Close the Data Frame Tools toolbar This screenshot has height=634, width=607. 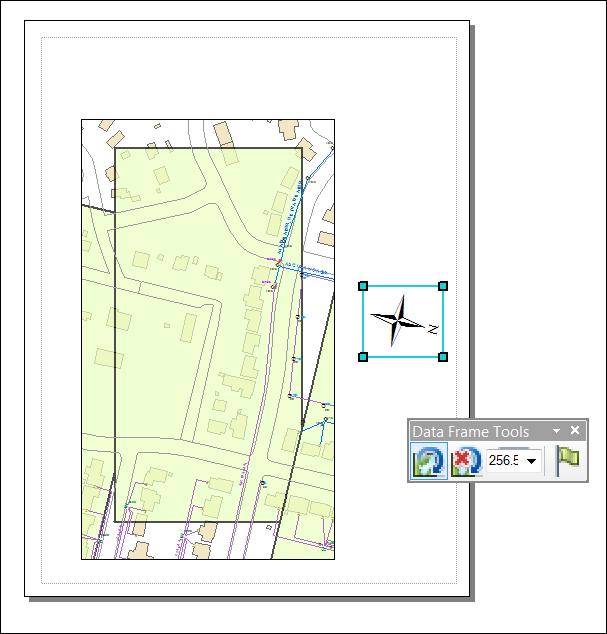[x=575, y=430]
